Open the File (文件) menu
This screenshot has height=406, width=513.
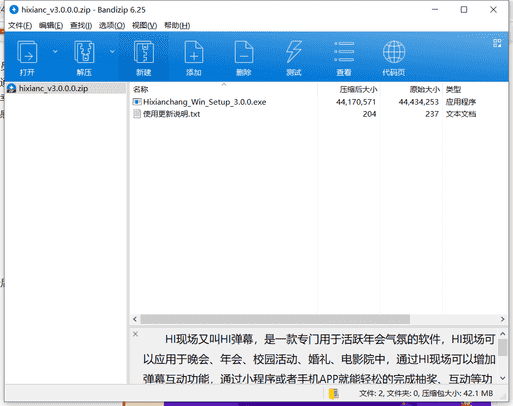(x=20, y=25)
